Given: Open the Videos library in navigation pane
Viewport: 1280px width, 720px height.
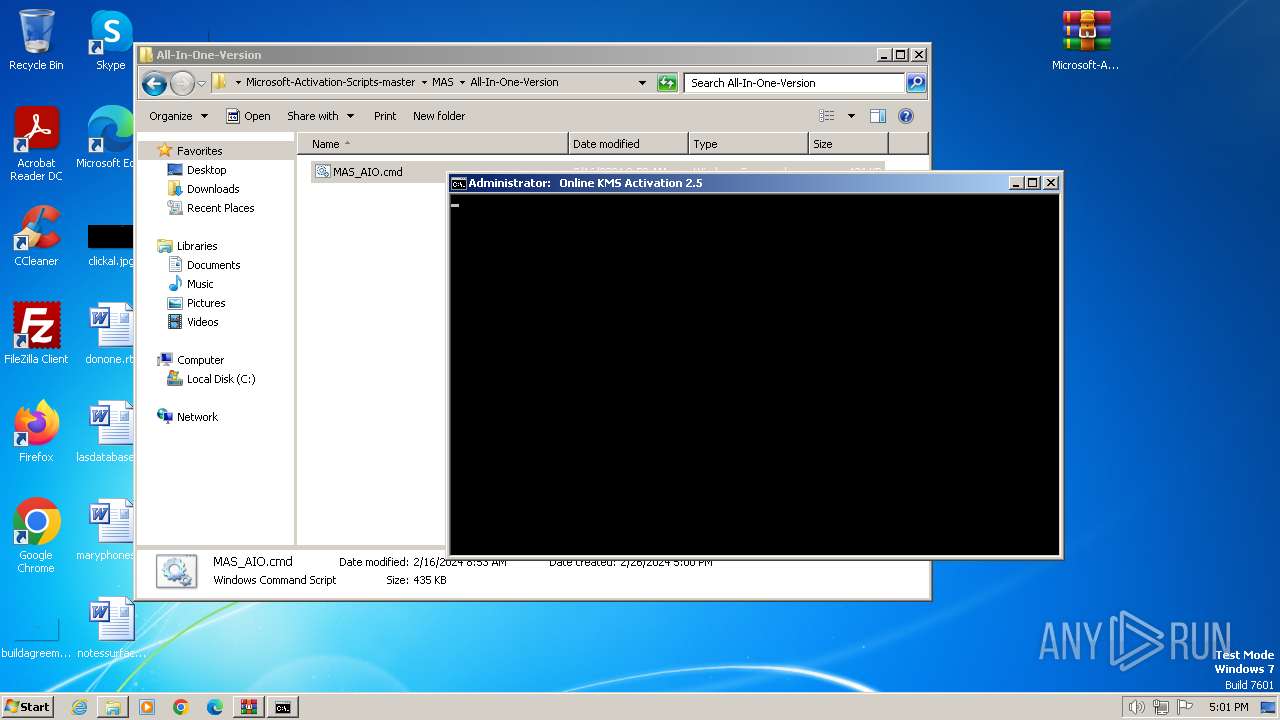Looking at the screenshot, I should point(202,322).
